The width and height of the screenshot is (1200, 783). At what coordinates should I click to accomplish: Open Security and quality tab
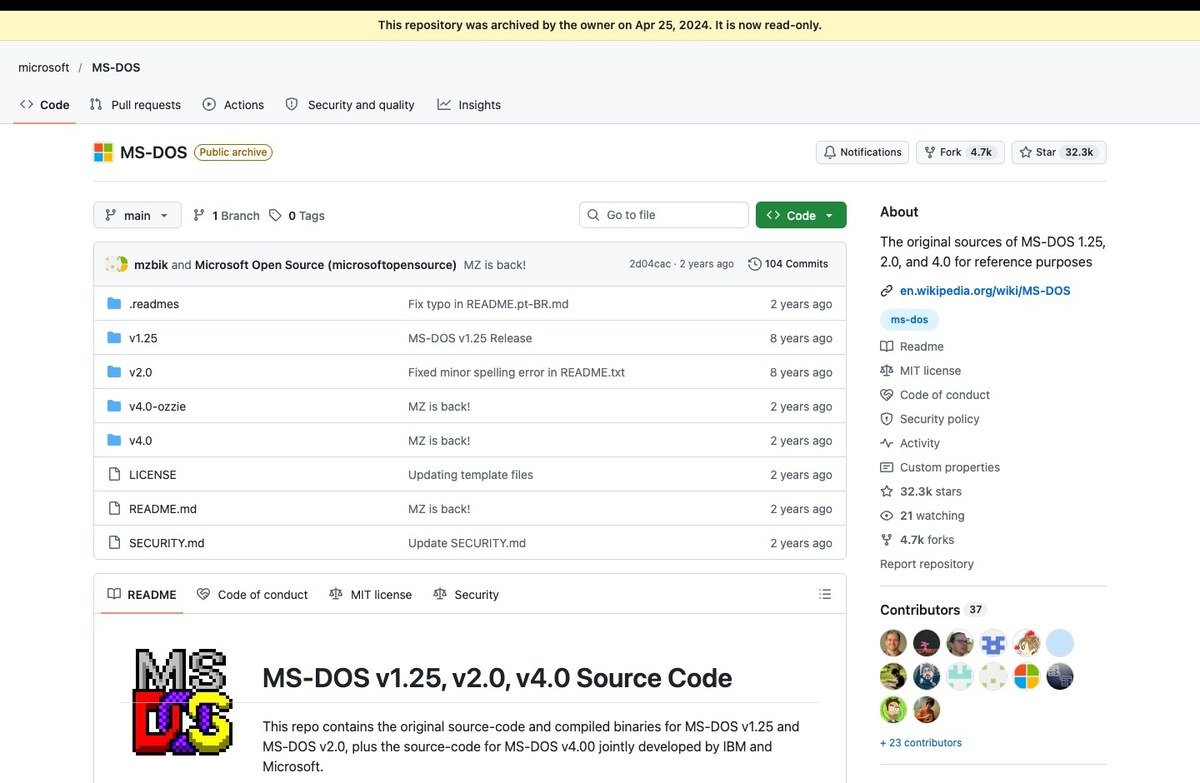pyautogui.click(x=350, y=105)
